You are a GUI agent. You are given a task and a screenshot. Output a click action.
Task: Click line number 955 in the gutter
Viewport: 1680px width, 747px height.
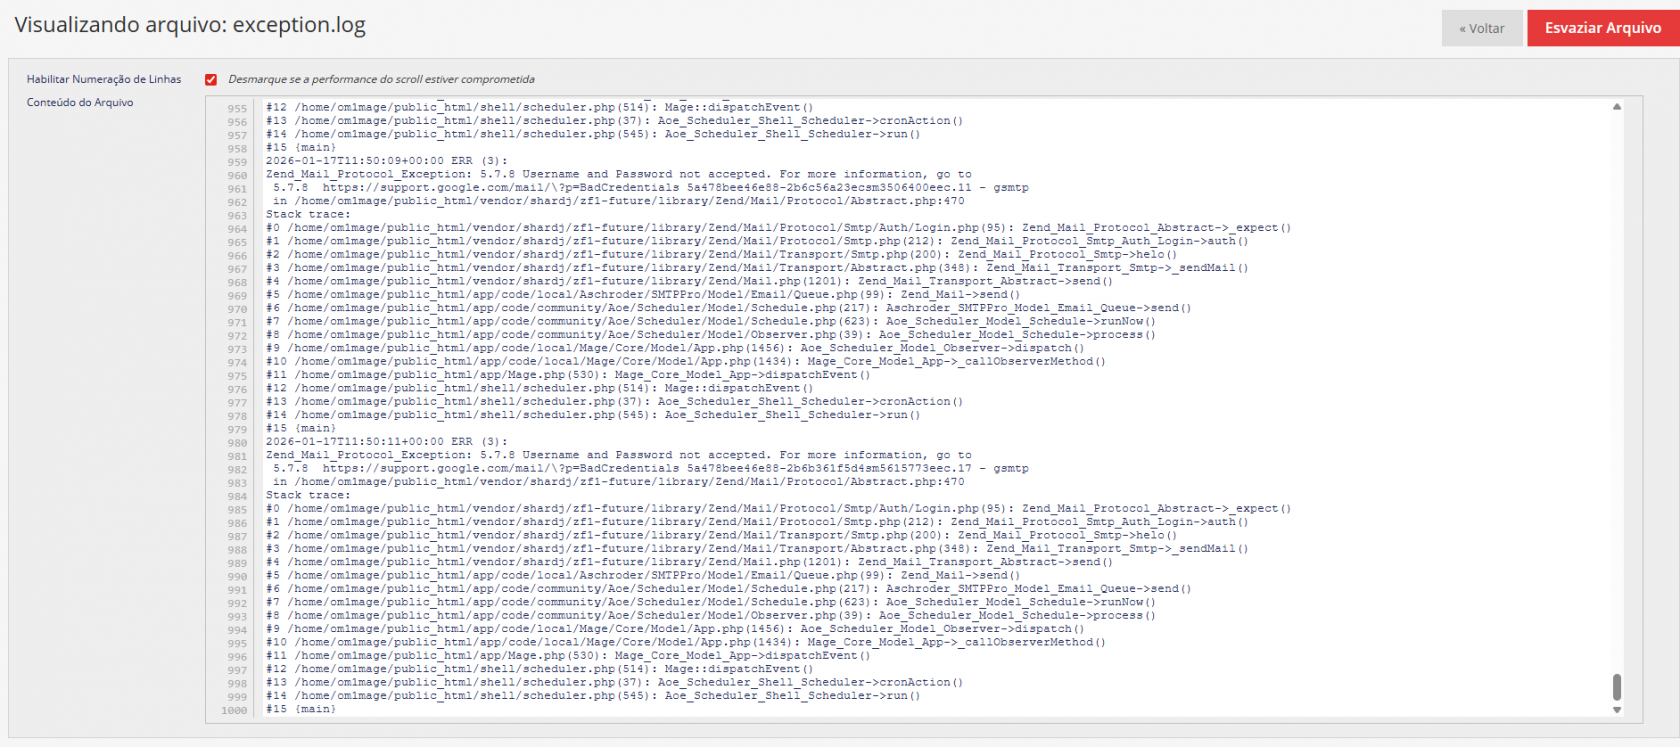tap(236, 109)
